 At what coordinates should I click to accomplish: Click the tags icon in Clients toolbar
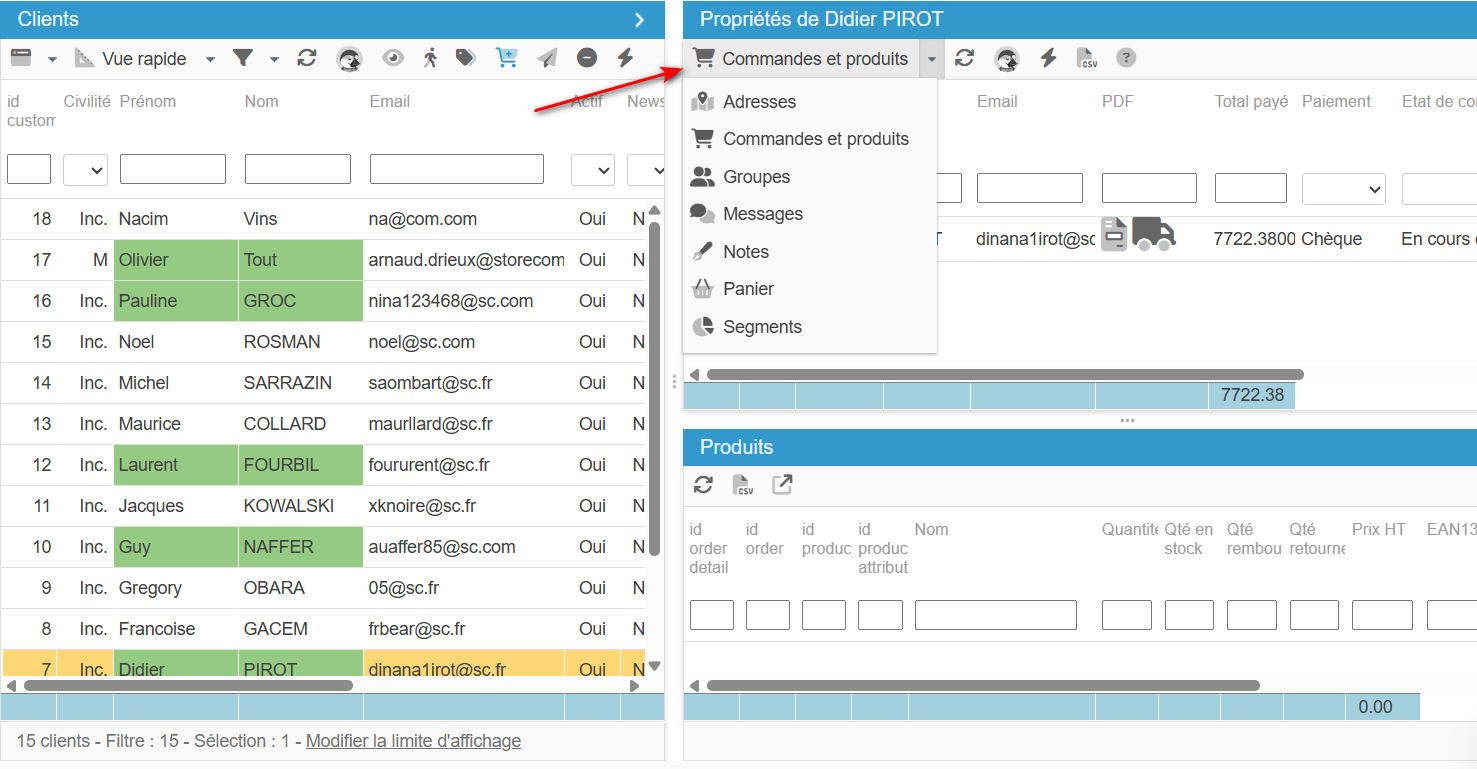pos(466,58)
